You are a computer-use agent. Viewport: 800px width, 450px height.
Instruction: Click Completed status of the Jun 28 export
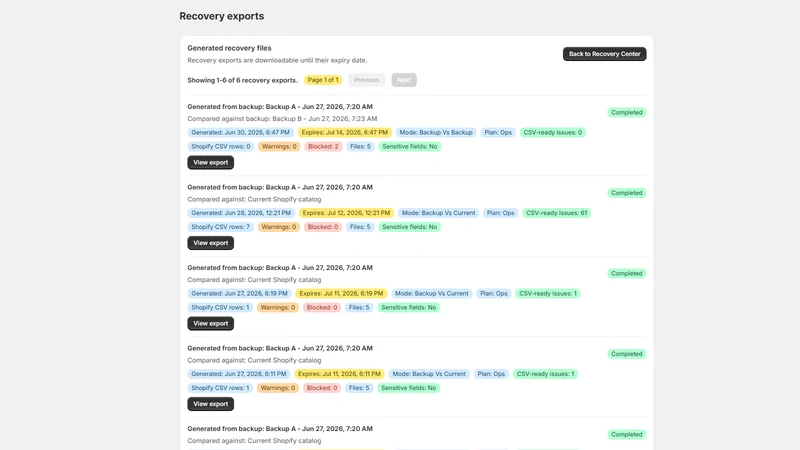pos(627,193)
